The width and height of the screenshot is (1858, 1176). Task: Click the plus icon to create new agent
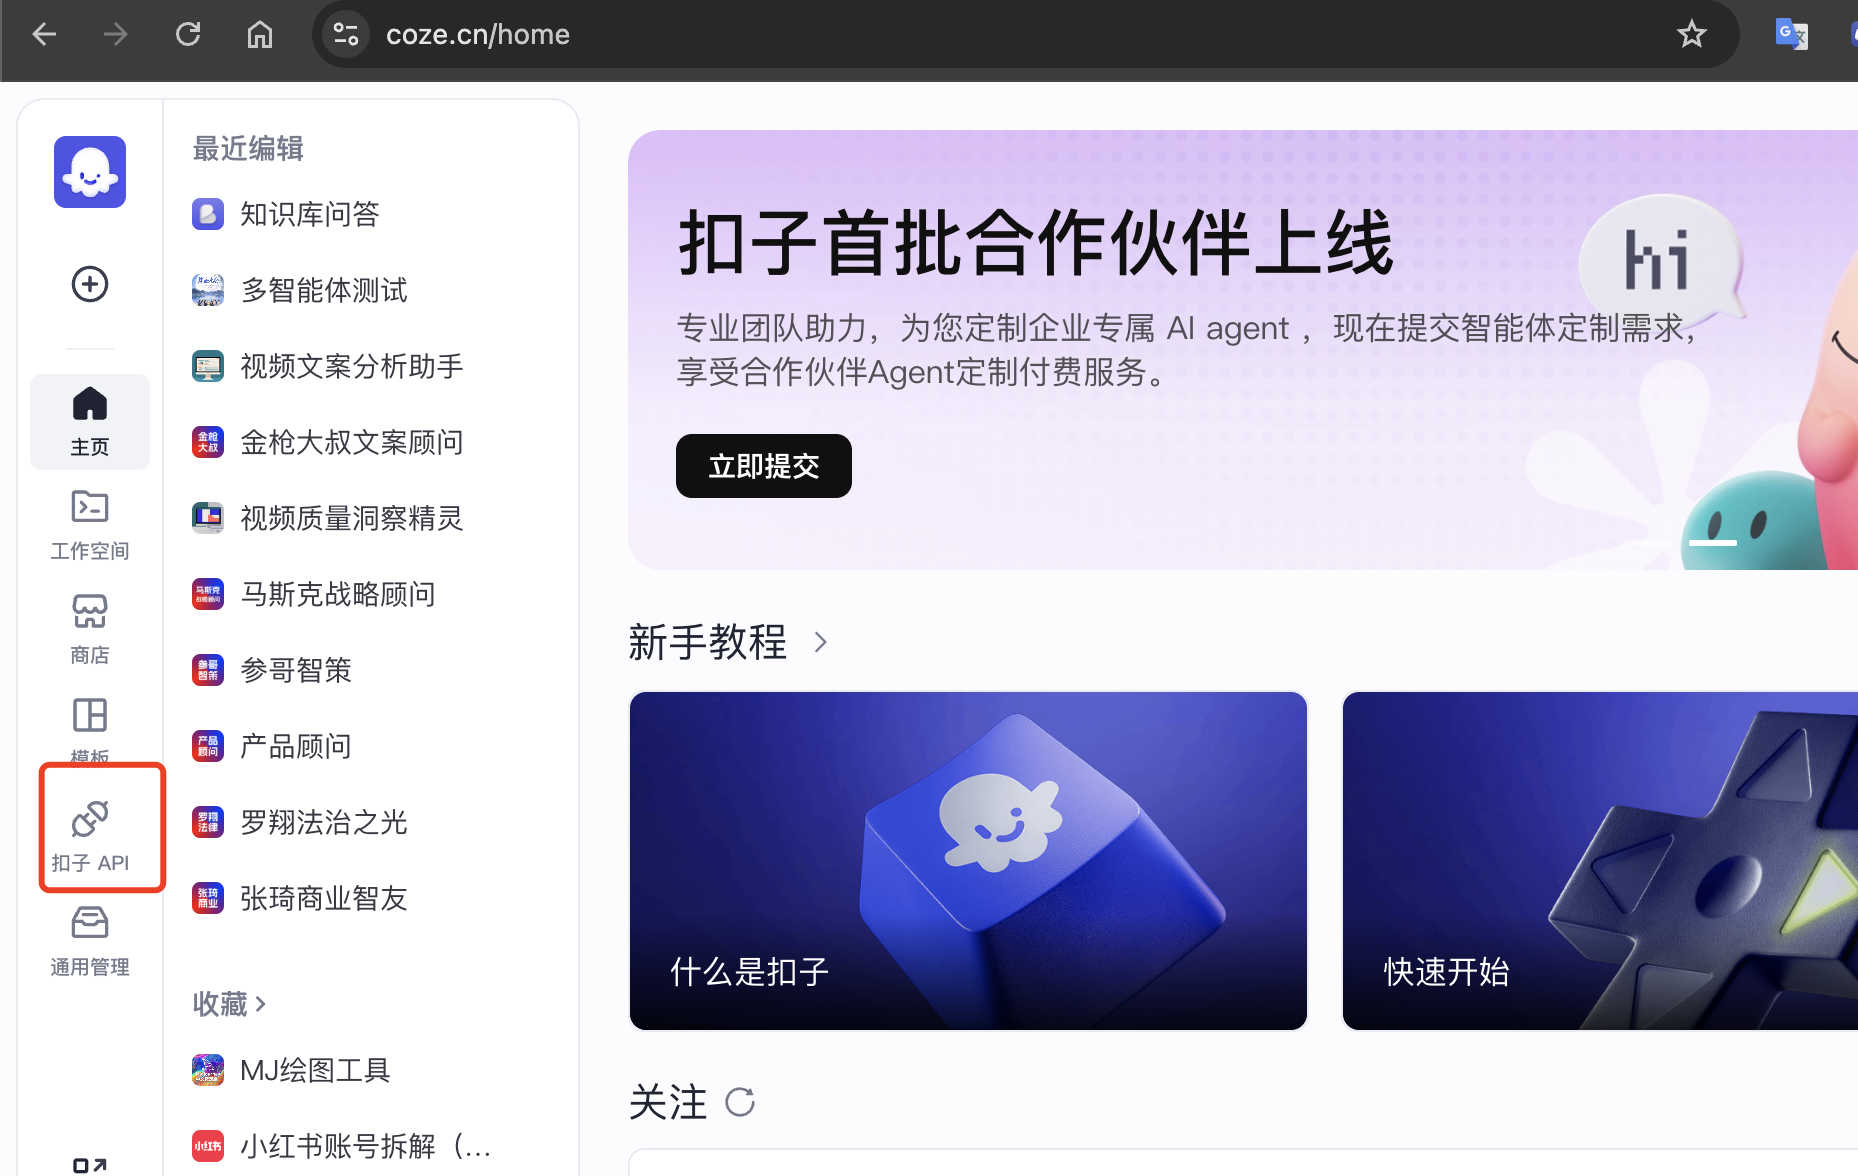tap(89, 284)
